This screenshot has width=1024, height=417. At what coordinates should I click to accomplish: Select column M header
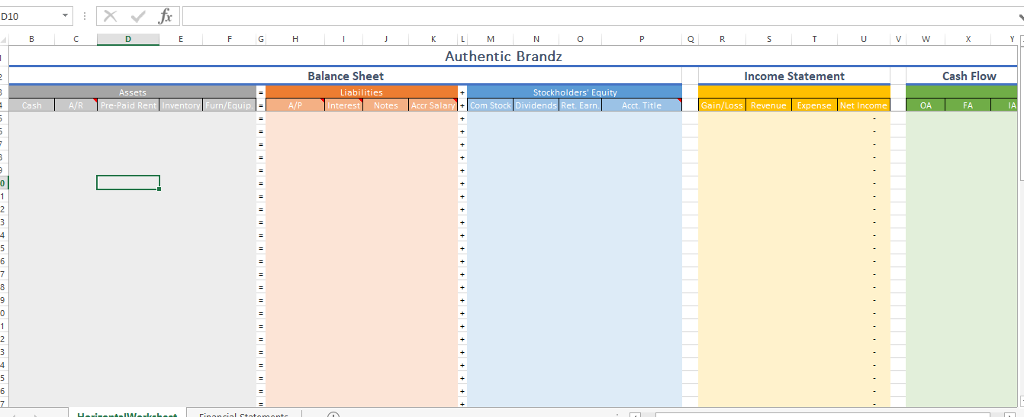(490, 39)
